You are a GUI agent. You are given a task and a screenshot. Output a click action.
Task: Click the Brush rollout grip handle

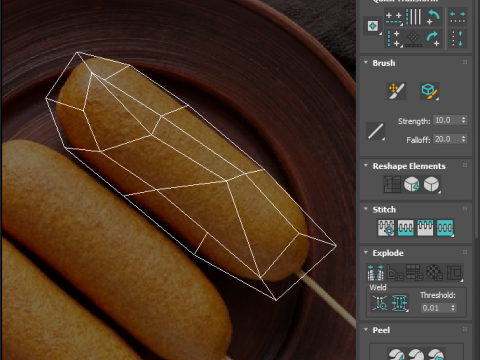[465, 62]
